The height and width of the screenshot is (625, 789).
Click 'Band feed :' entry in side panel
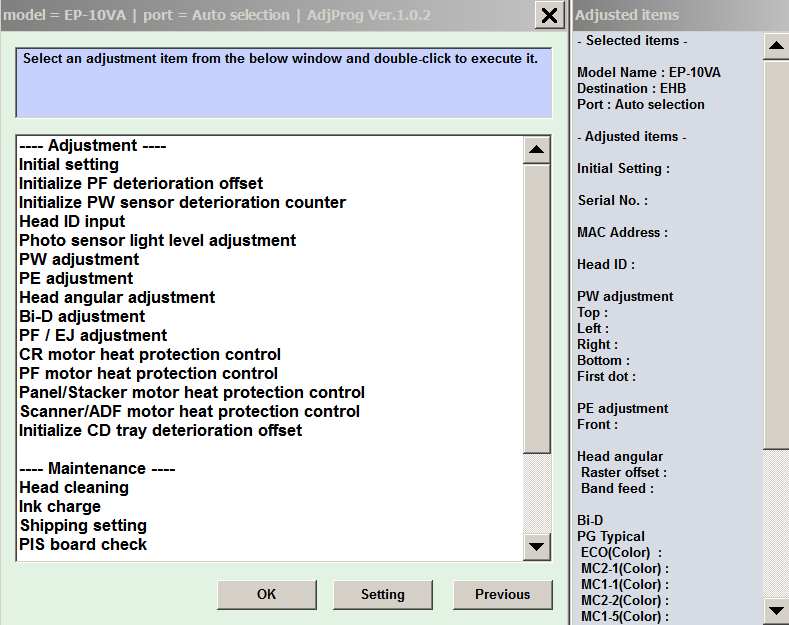point(617,489)
